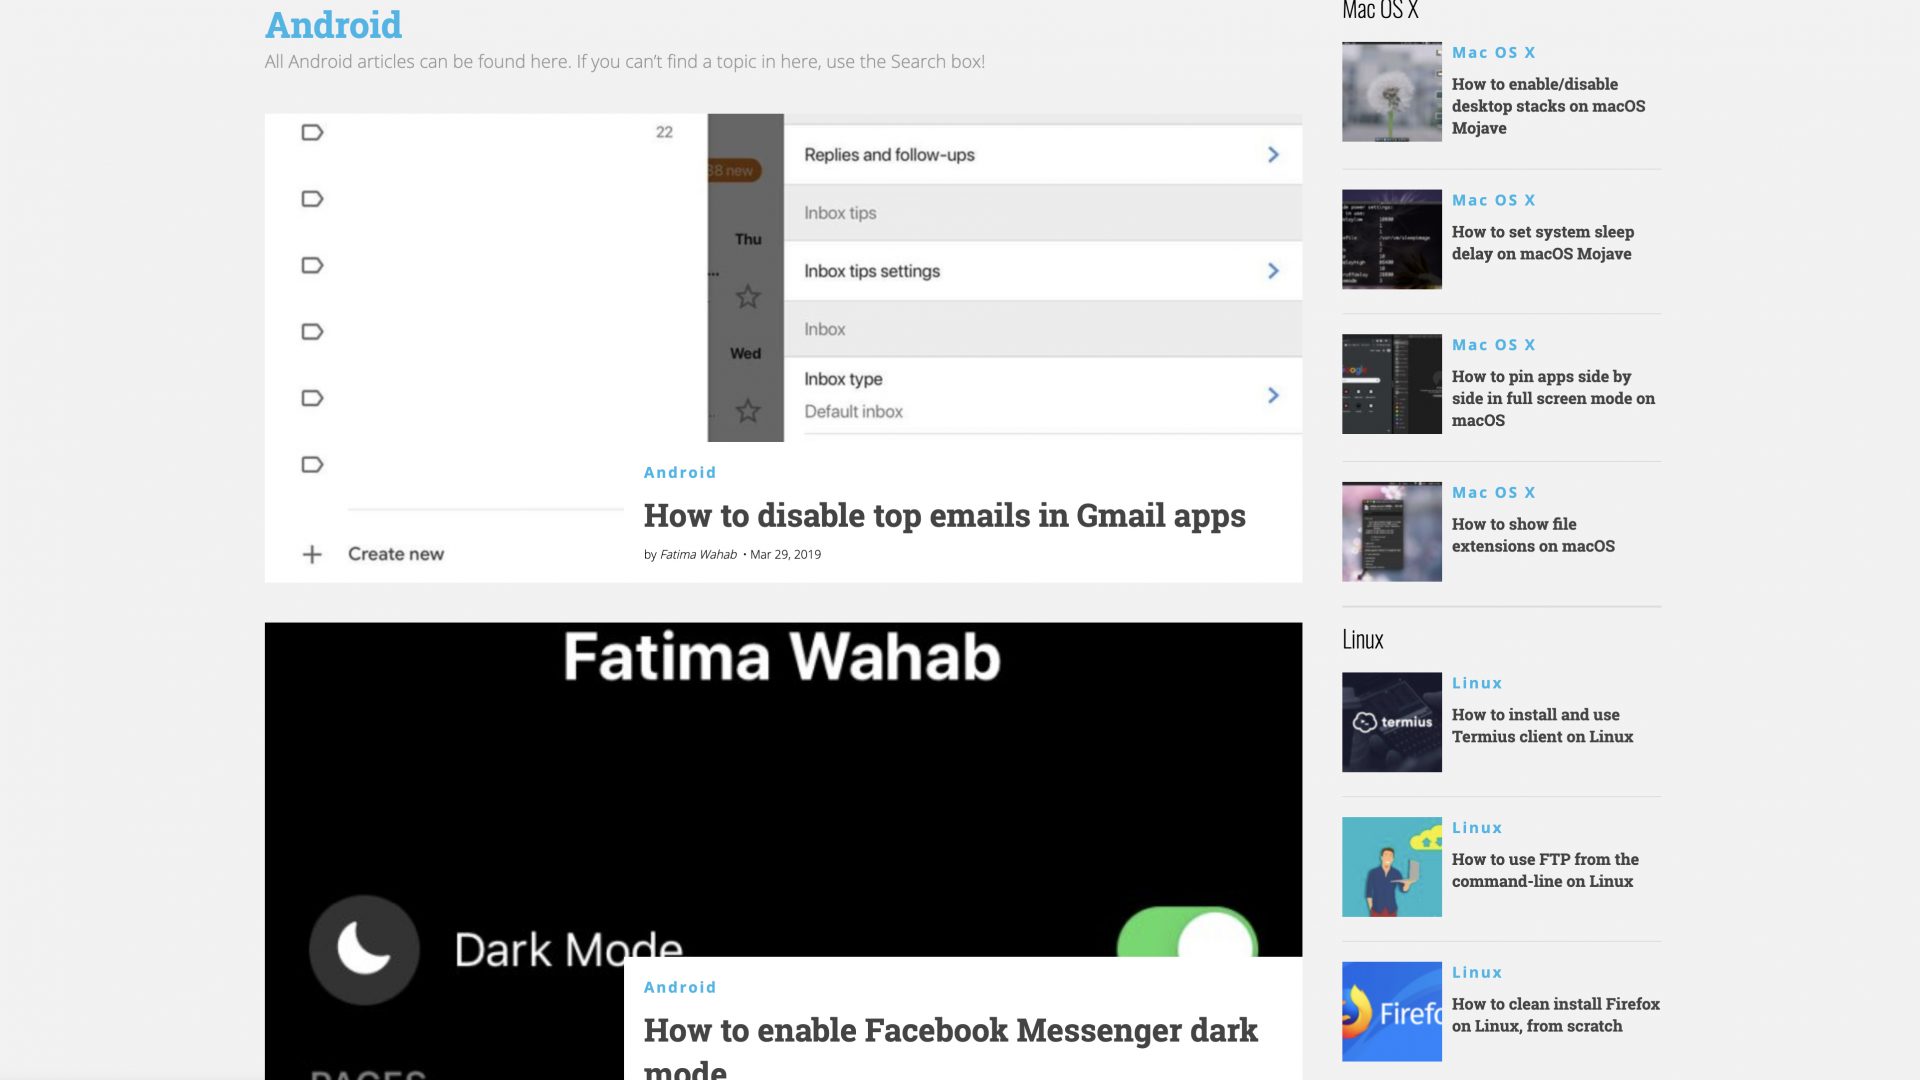Click the terminal thumbnail for sleep delay article
The height and width of the screenshot is (1080, 1920).
1392,239
